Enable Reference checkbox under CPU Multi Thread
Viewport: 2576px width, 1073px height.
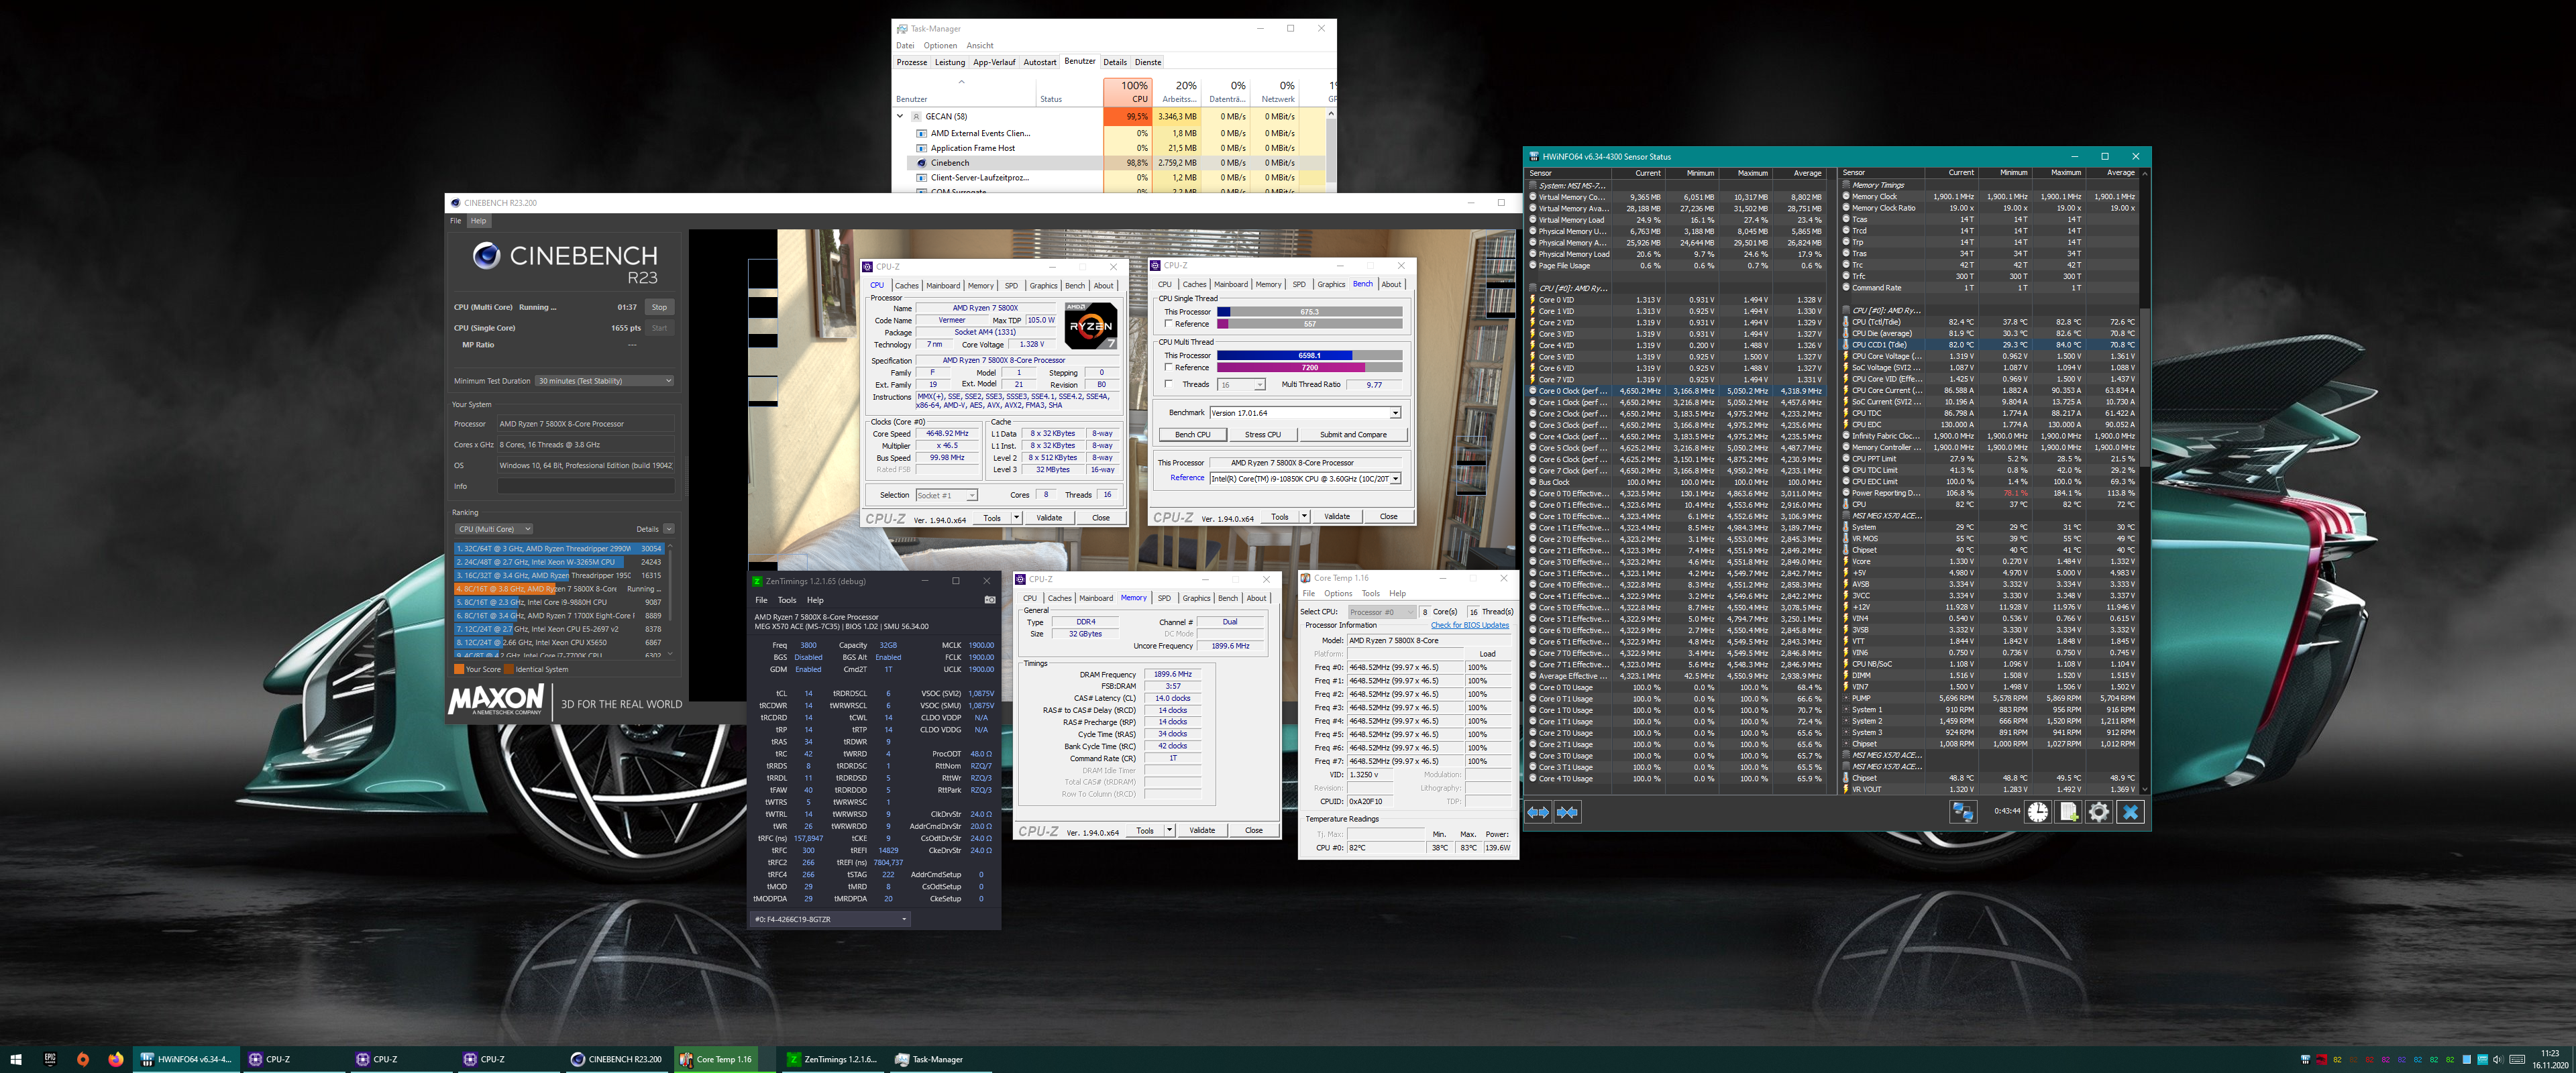click(1168, 368)
